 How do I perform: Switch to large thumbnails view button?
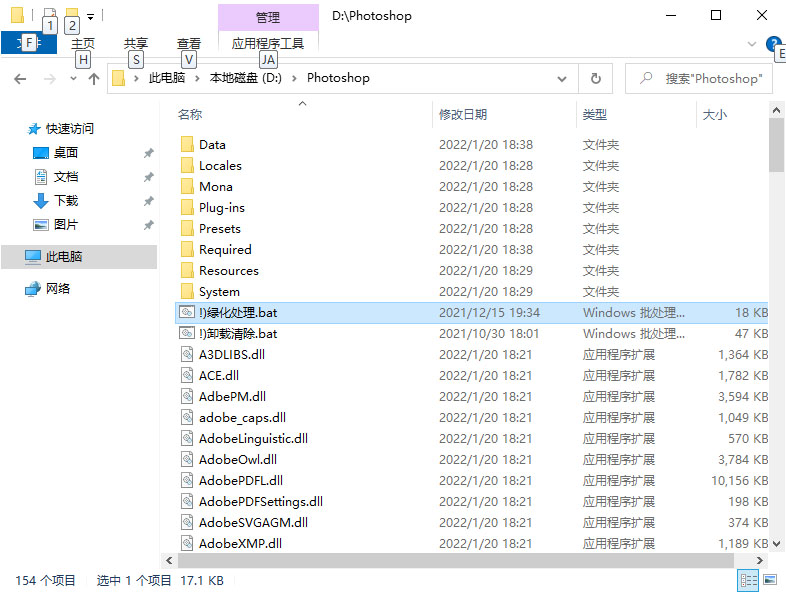[770, 580]
